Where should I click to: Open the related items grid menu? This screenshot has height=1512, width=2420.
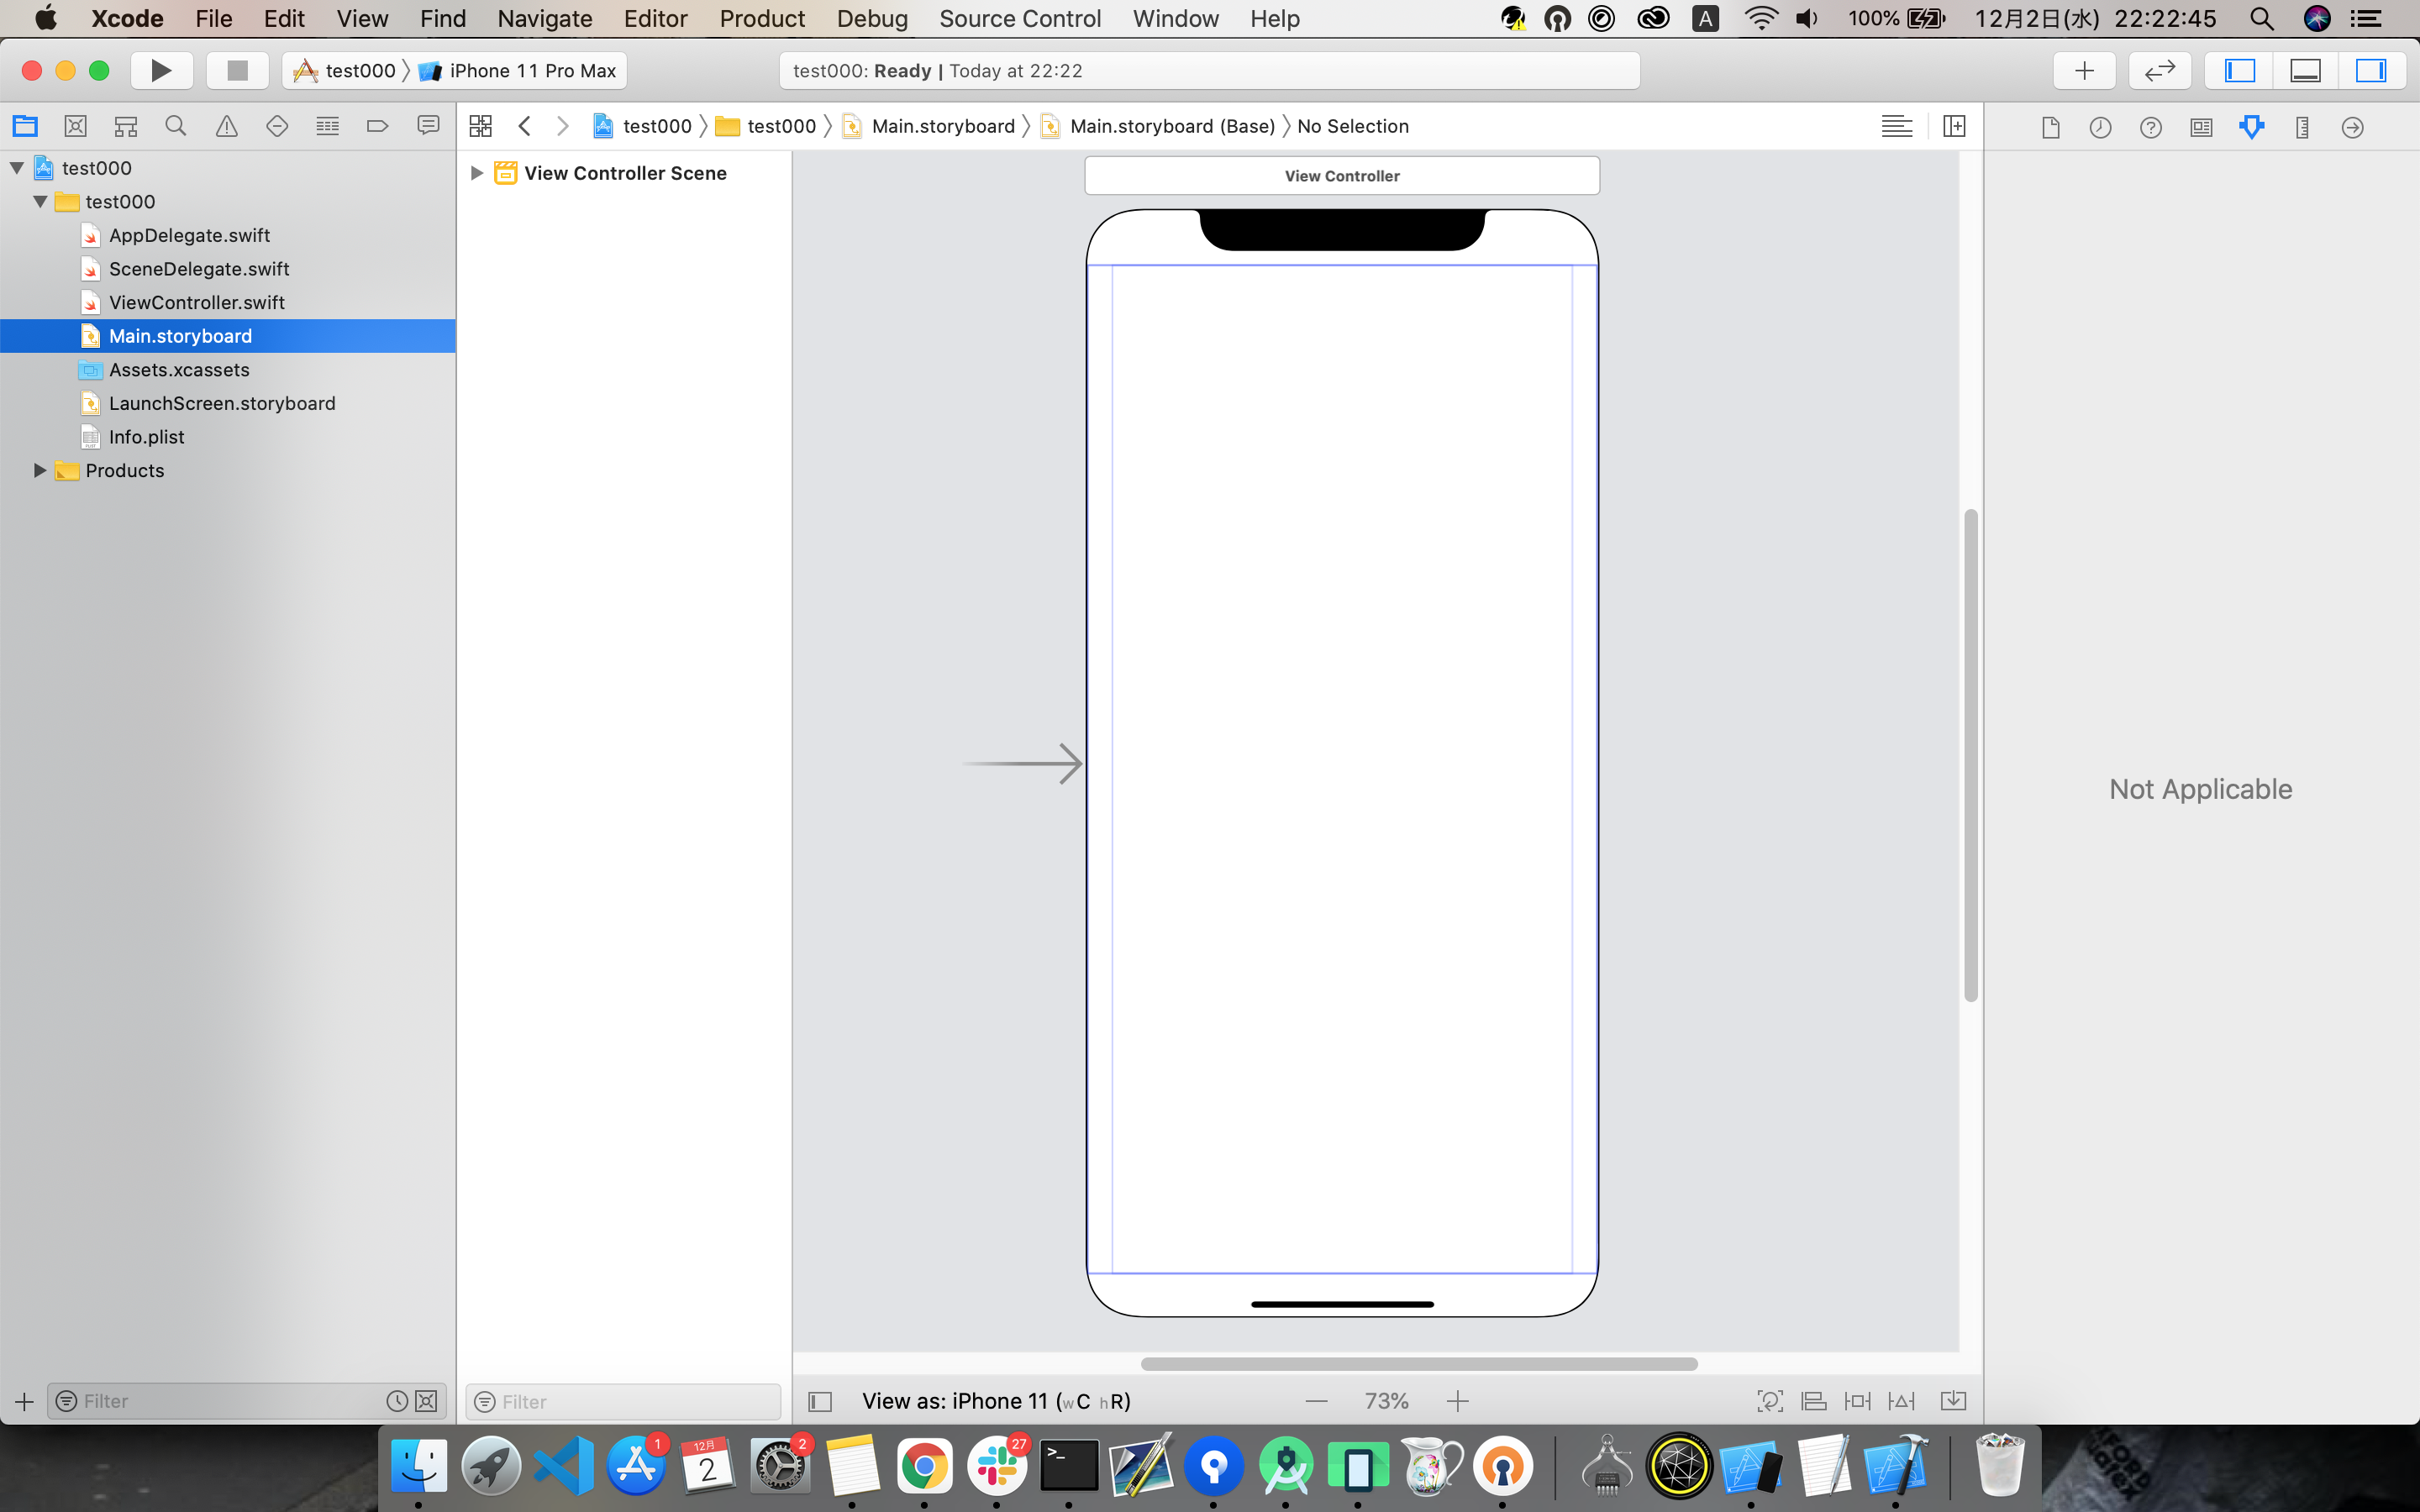tap(481, 126)
